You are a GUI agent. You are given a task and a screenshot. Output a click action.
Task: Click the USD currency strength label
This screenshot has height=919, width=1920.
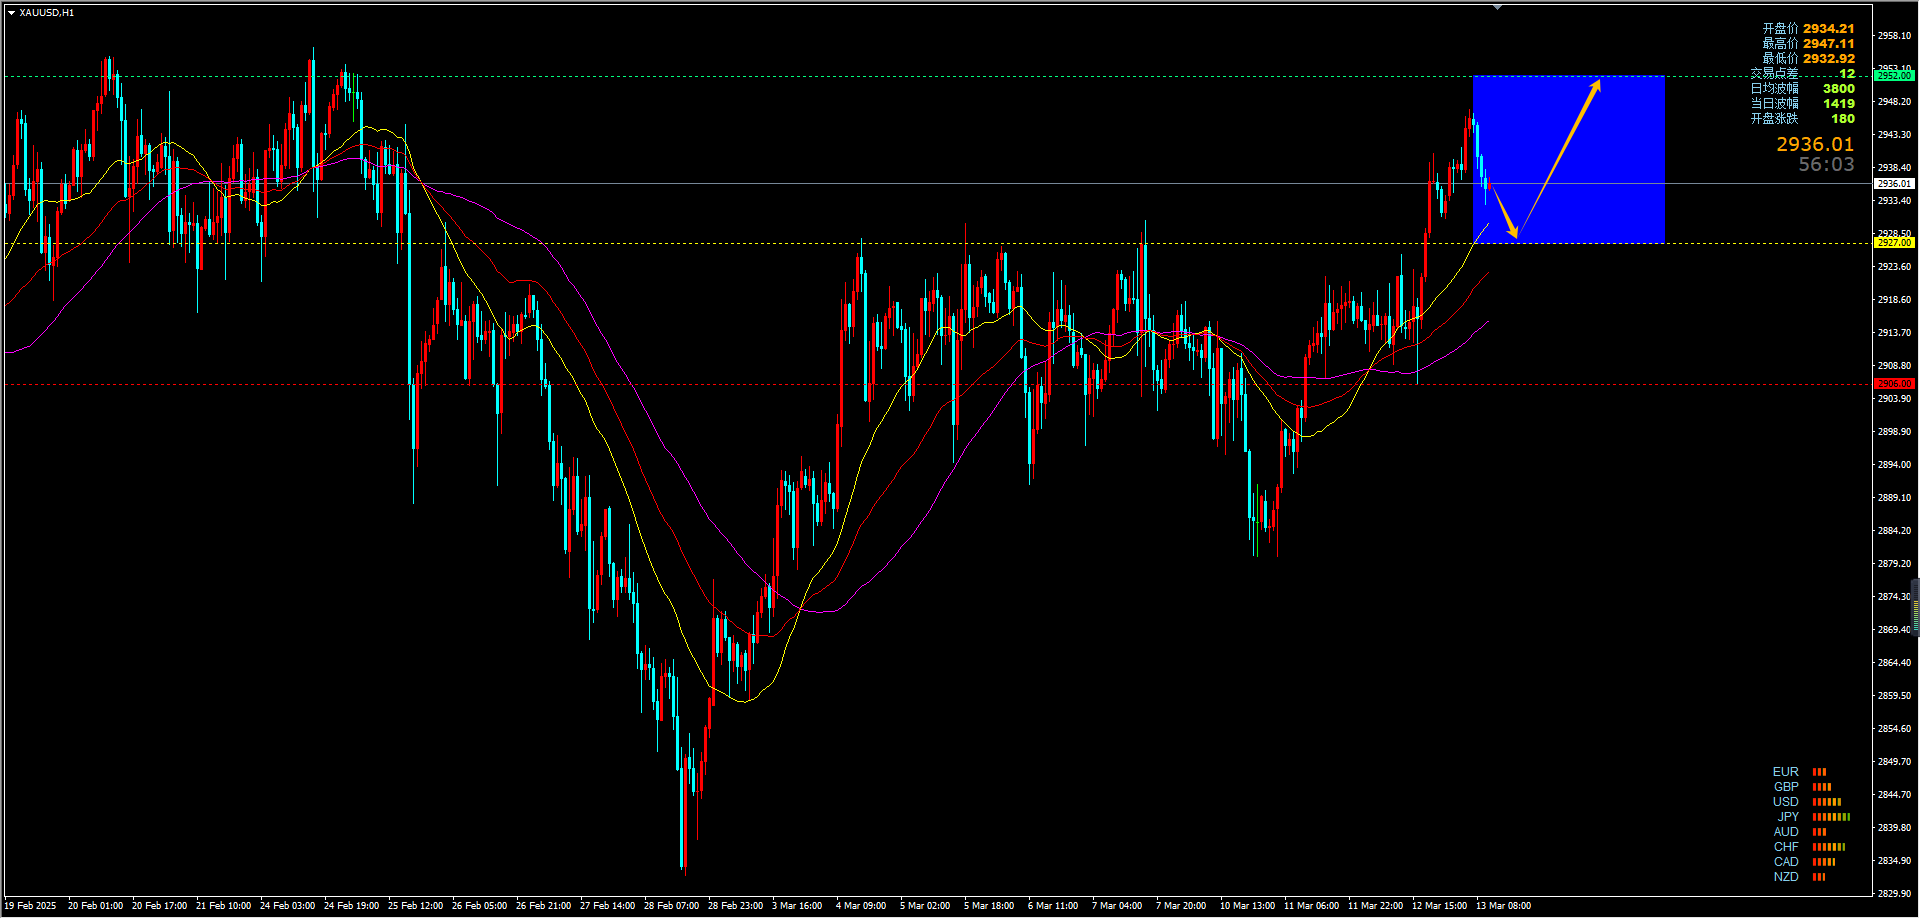[1785, 802]
